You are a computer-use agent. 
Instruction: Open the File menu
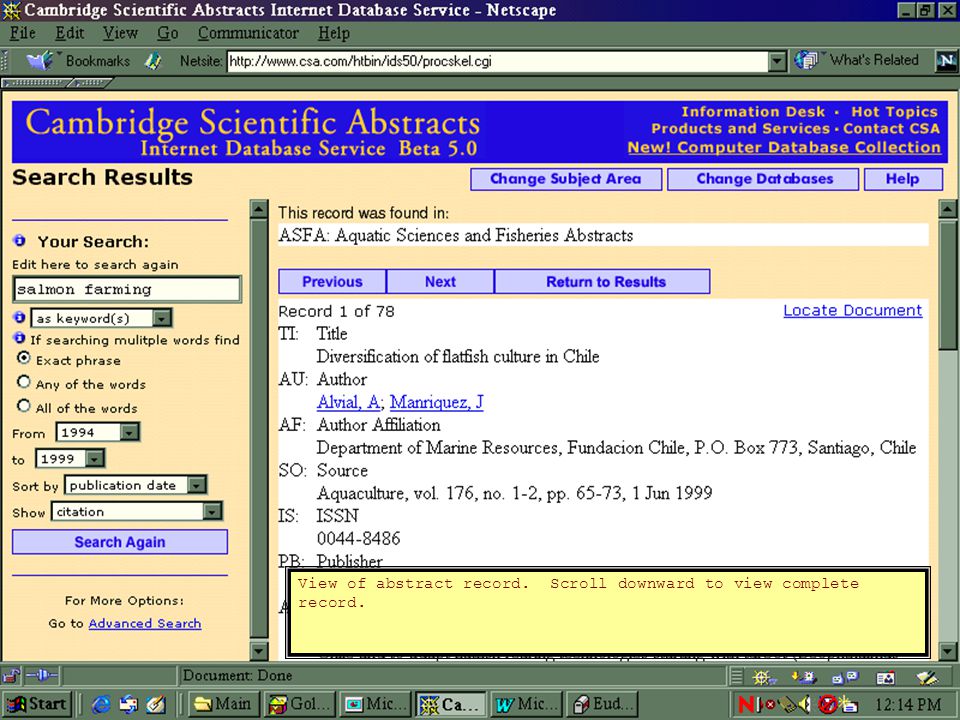pyautogui.click(x=23, y=33)
